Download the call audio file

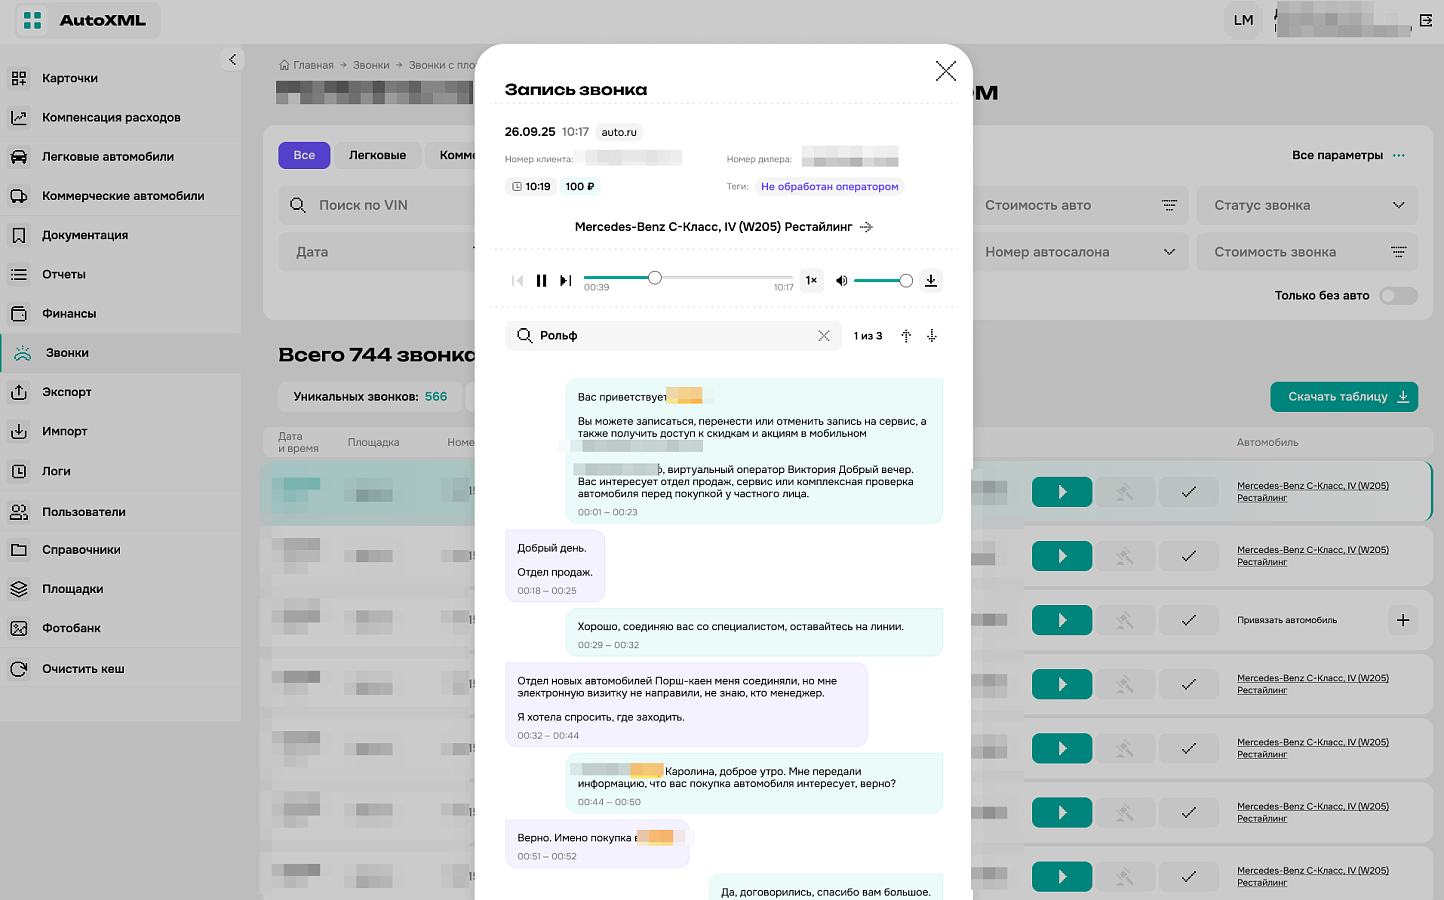[931, 281]
